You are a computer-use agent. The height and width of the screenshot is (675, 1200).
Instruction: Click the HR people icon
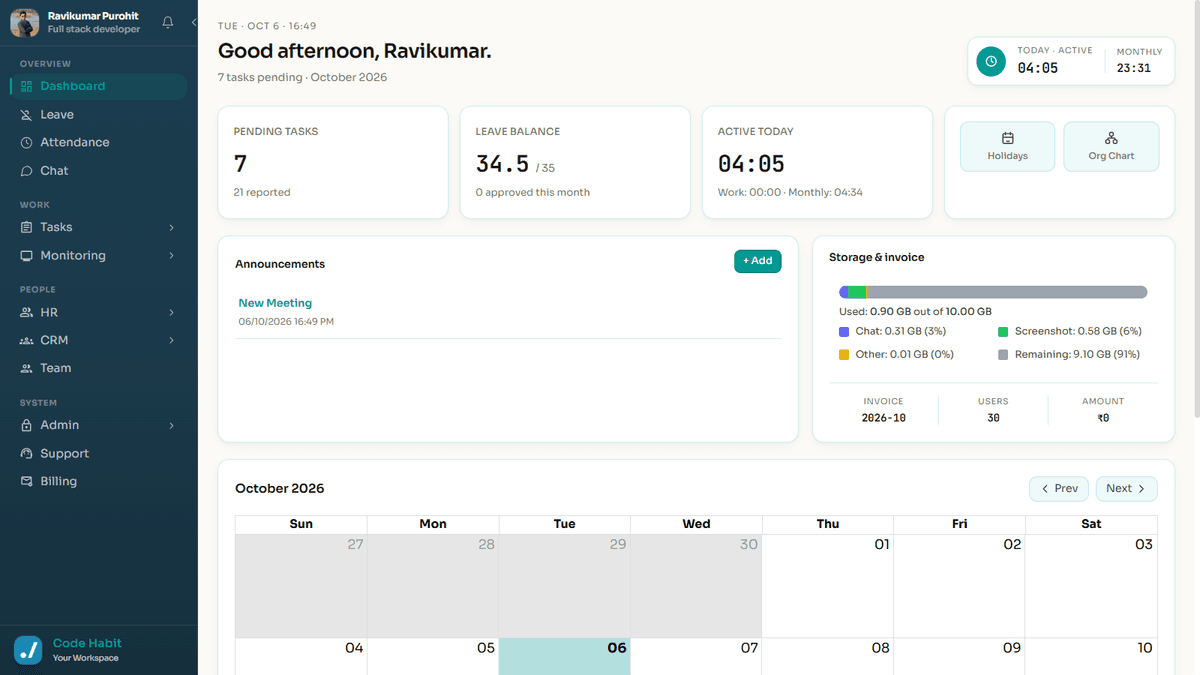tap(27, 312)
